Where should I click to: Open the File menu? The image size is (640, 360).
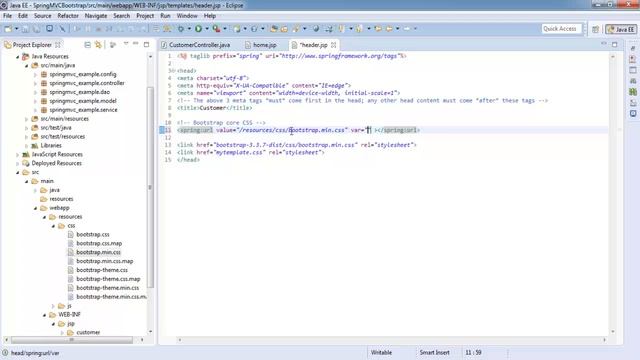click(7, 16)
